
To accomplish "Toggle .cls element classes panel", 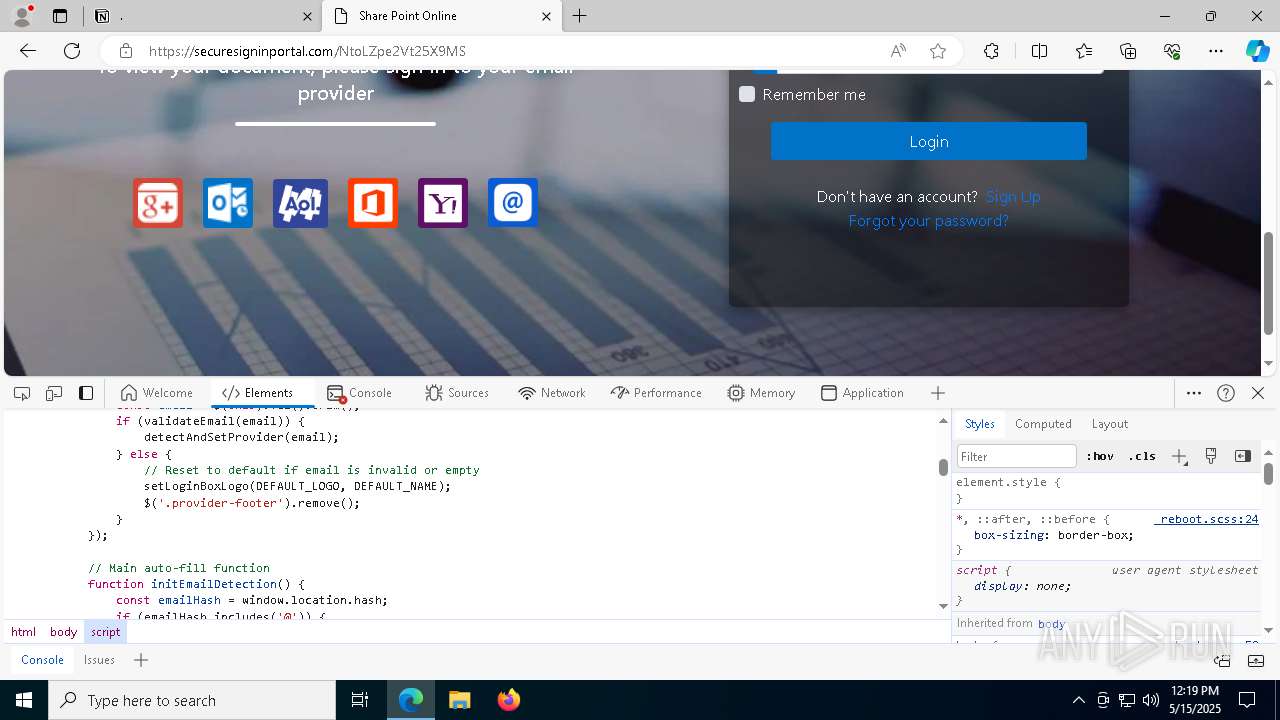I will click(x=1142, y=456).
